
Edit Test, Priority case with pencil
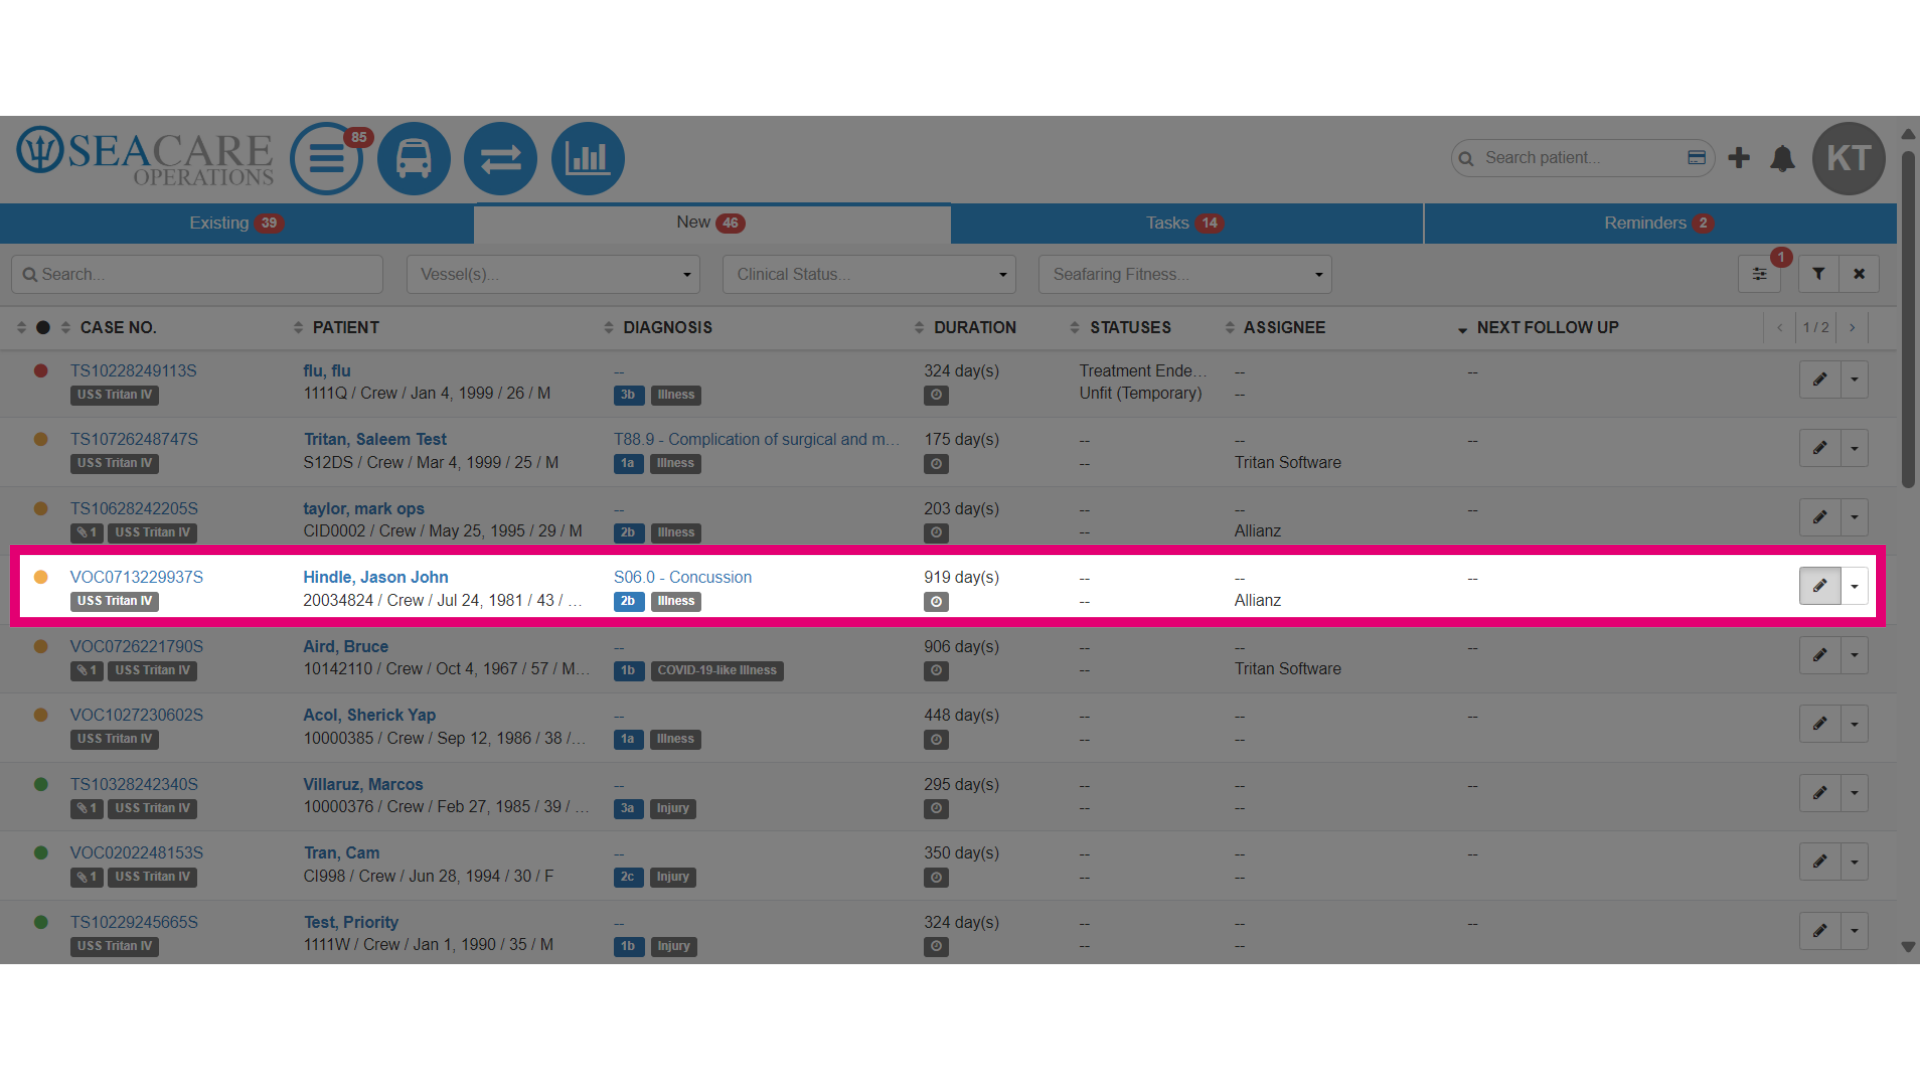click(x=1820, y=931)
